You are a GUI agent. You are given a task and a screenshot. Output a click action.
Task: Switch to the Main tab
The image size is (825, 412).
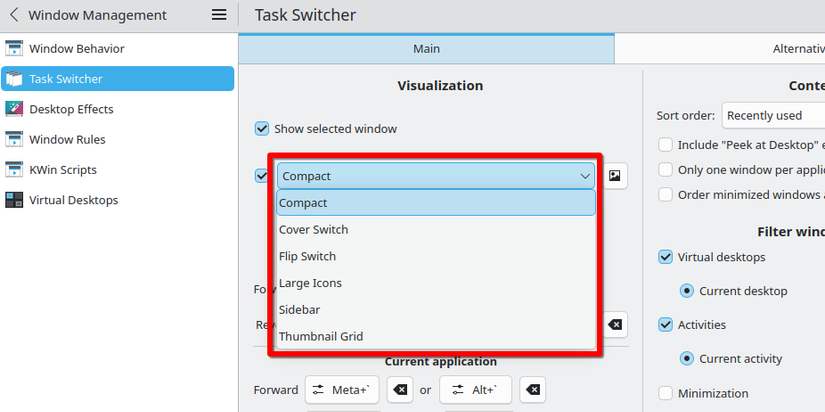[x=426, y=48]
